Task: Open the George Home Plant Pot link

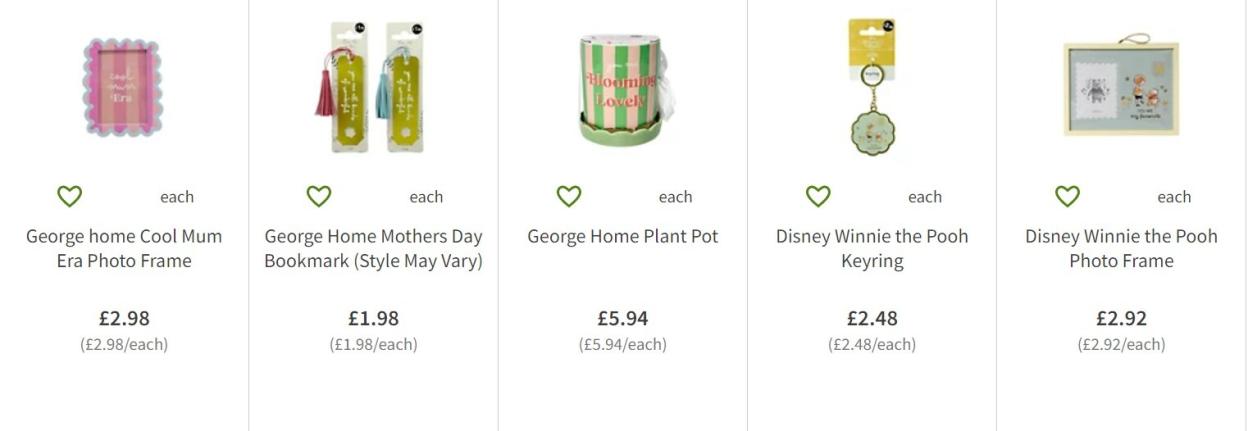Action: tap(623, 237)
